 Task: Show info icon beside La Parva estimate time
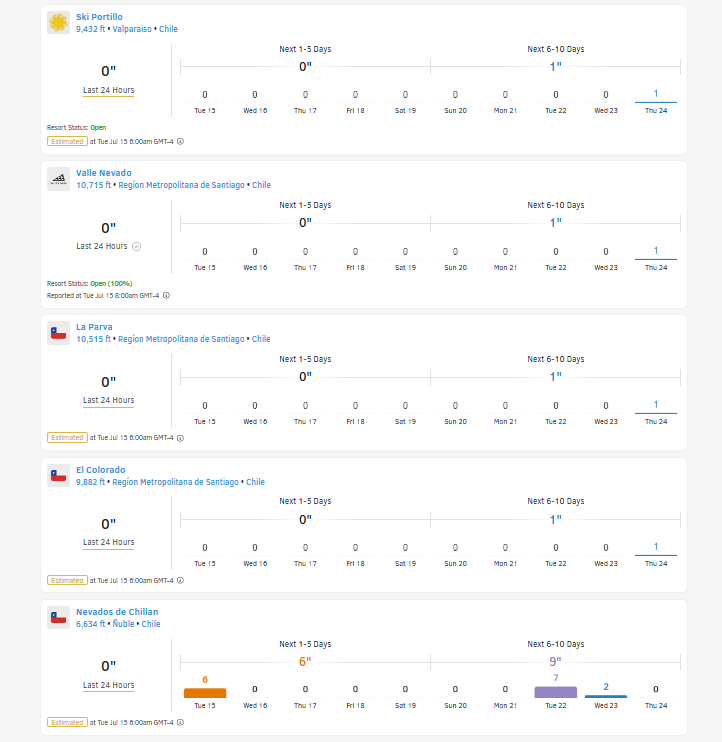(x=180, y=438)
